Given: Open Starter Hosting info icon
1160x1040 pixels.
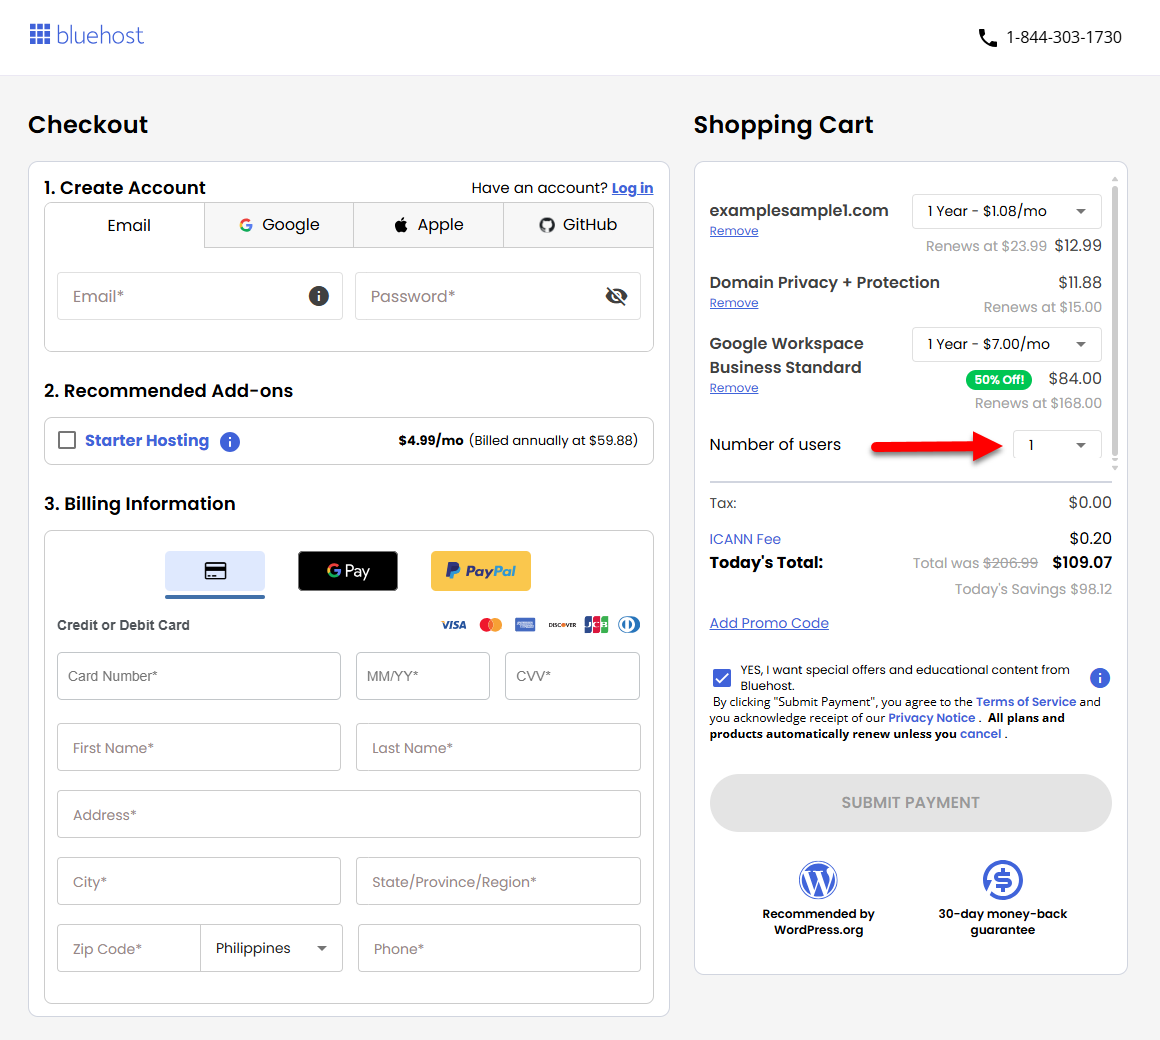Looking at the screenshot, I should [230, 442].
